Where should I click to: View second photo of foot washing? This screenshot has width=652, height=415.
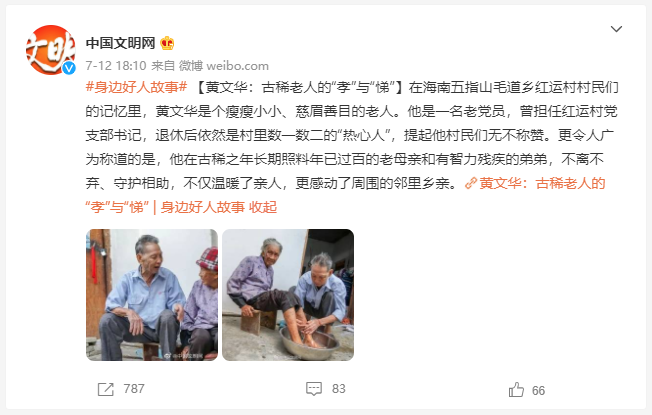(288, 295)
